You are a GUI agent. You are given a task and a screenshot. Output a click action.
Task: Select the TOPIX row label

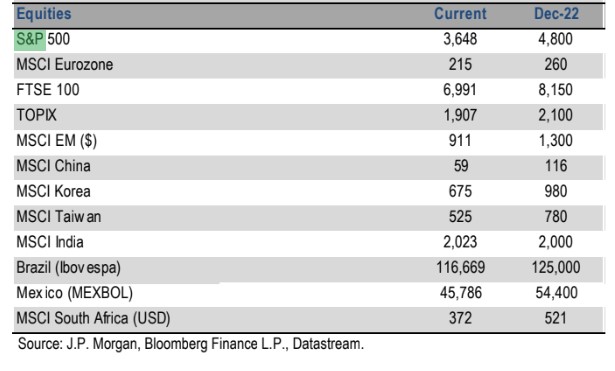pos(36,115)
